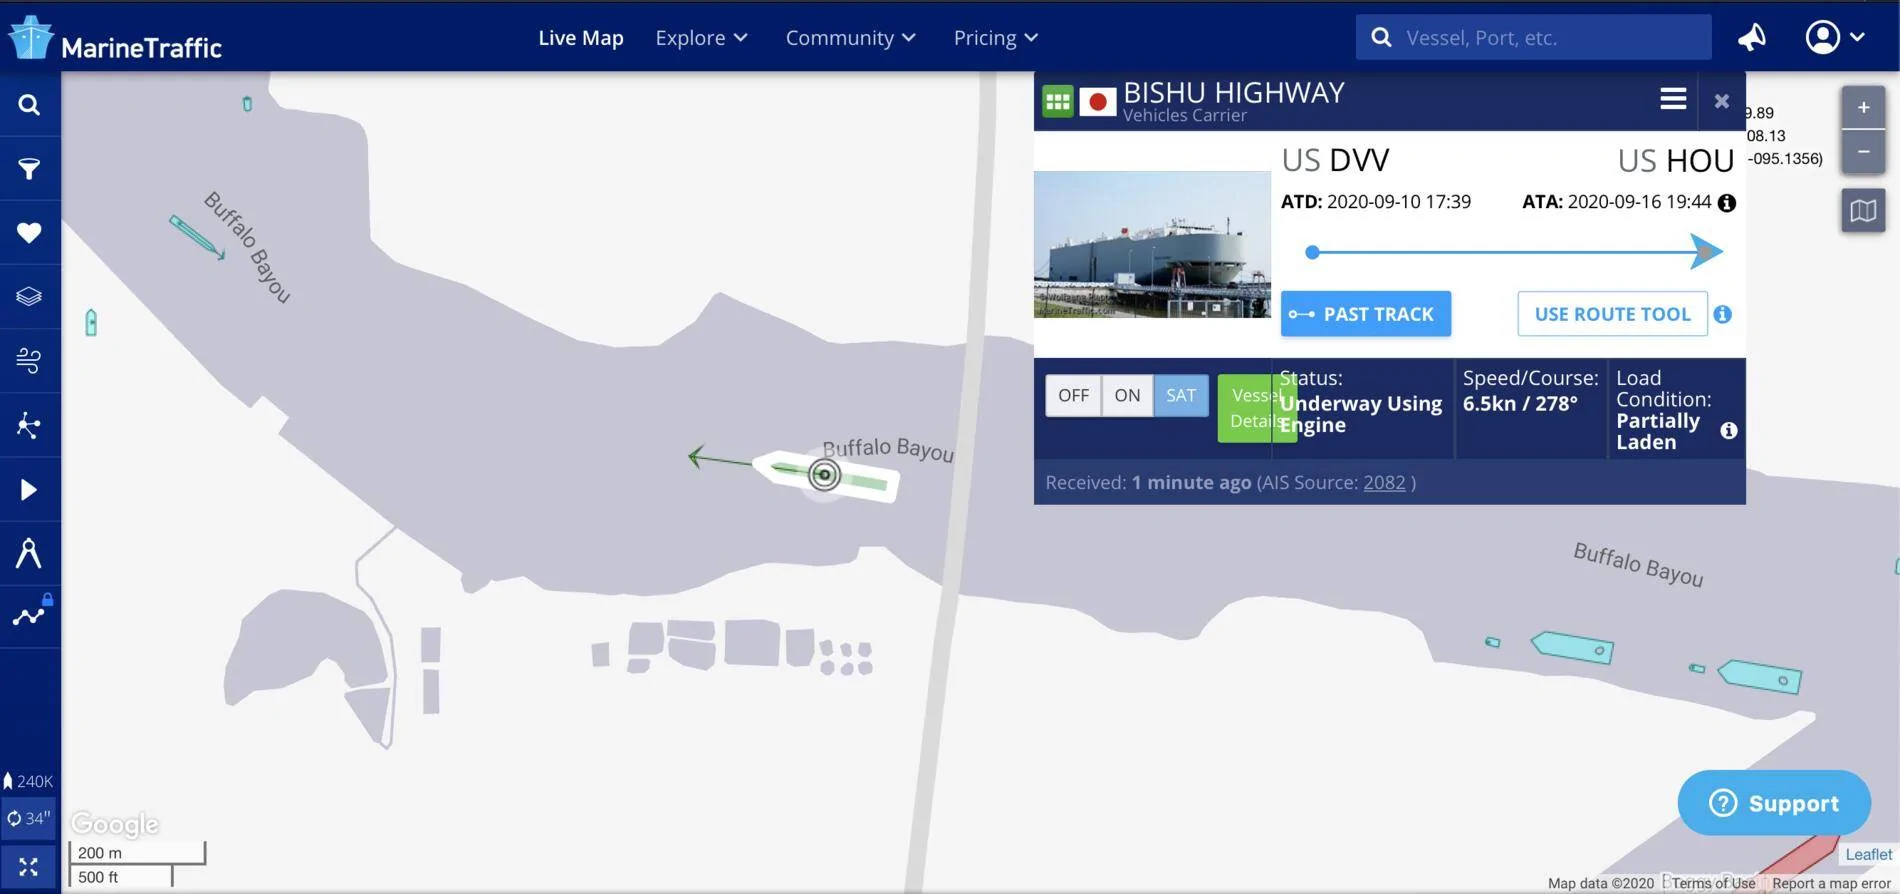This screenshot has height=894, width=1900.
Task: Click the 200 m scale bar
Action: point(137,853)
